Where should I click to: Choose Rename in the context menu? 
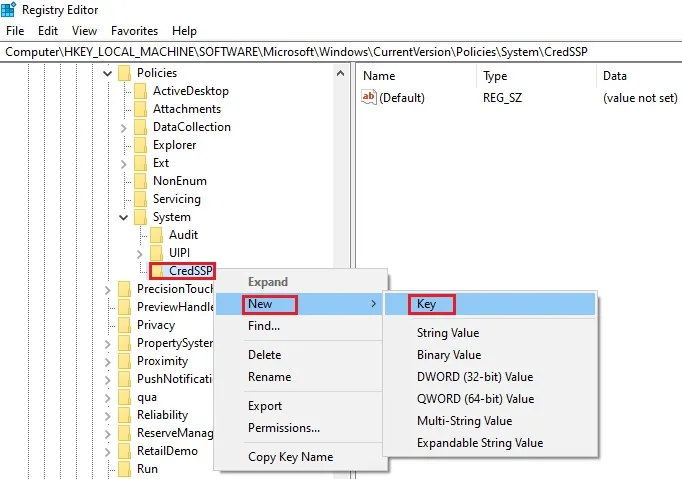[301, 377]
